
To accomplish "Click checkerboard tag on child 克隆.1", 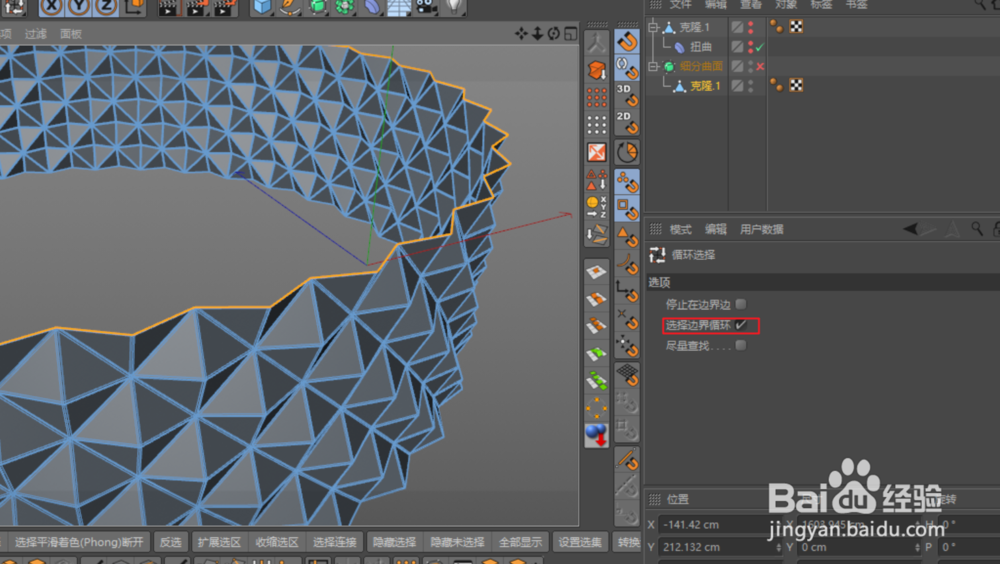I will pos(796,85).
